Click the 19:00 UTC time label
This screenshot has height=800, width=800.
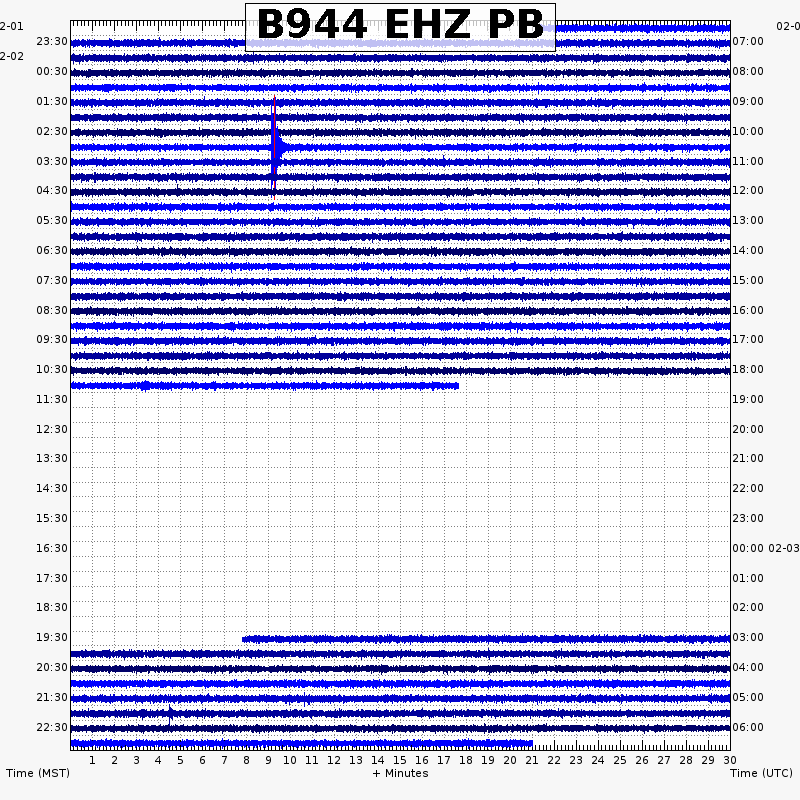(x=748, y=399)
